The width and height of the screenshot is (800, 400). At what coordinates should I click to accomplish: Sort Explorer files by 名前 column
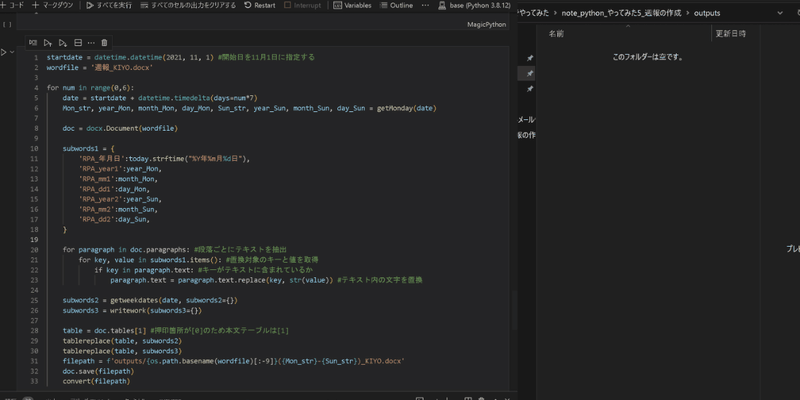click(x=556, y=34)
